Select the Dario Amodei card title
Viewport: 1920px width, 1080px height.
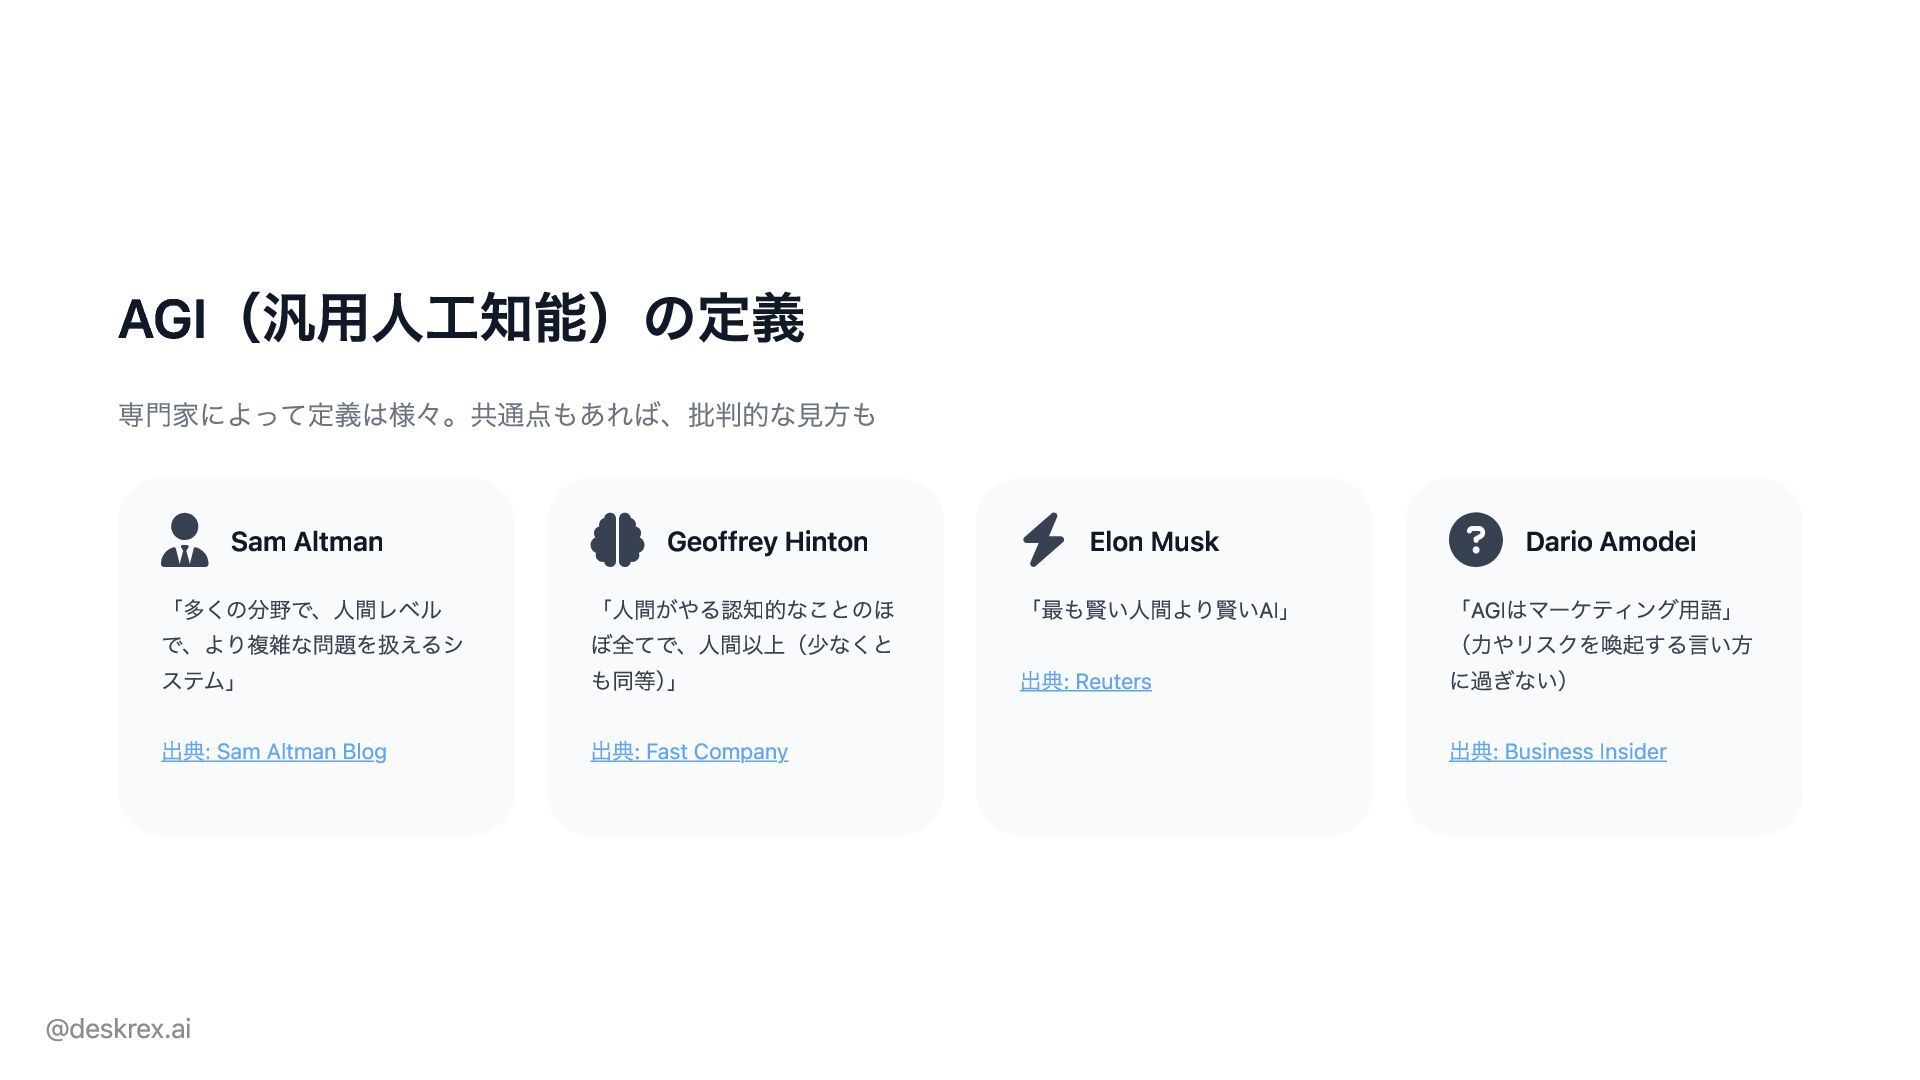point(1610,542)
